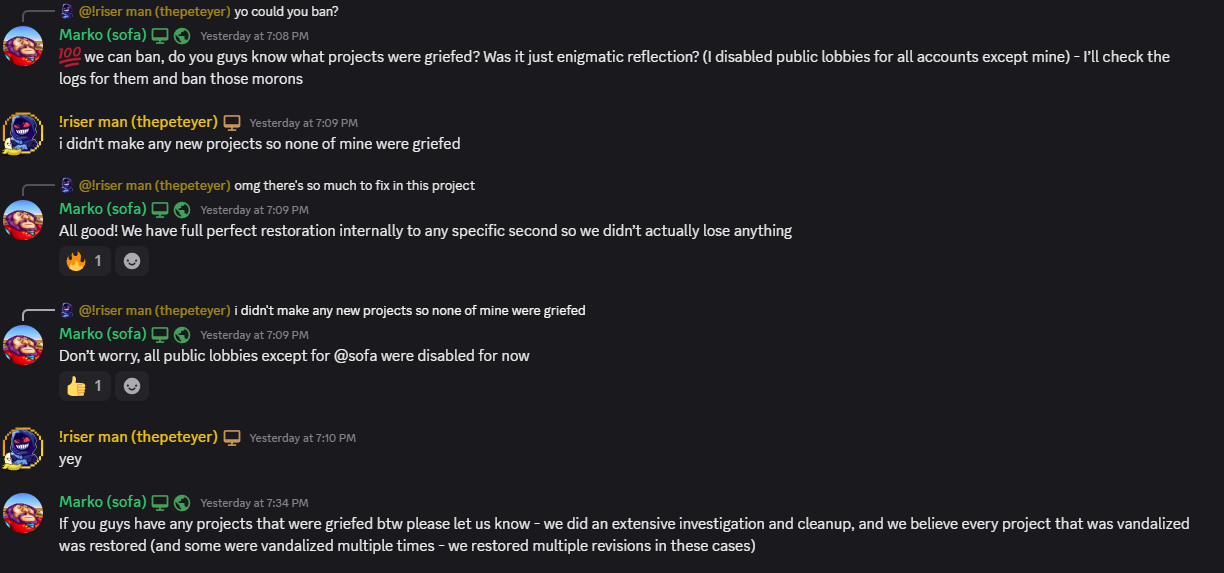Click the 100 emoji in Marko's message
The image size is (1224, 573).
pos(69,57)
